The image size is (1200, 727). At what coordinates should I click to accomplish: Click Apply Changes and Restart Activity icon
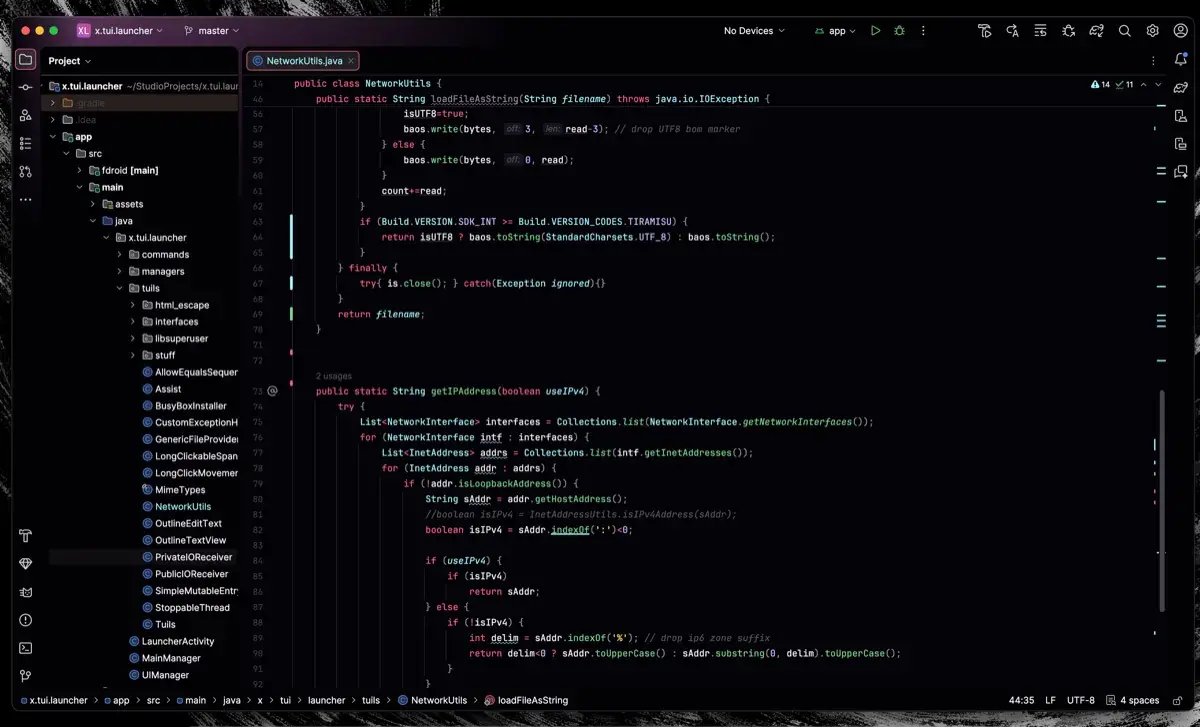click(985, 31)
